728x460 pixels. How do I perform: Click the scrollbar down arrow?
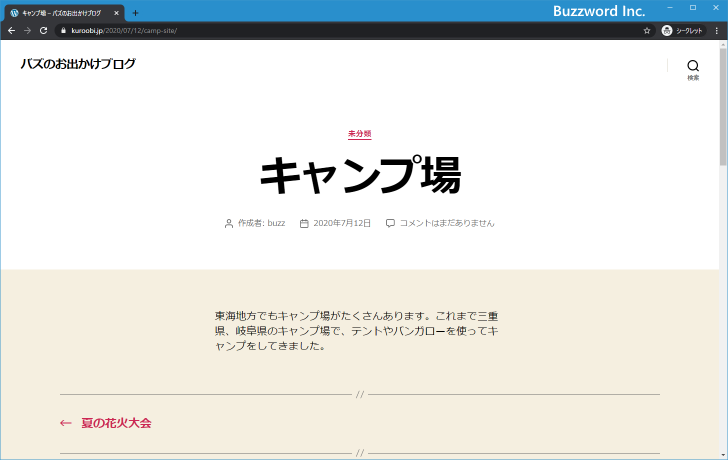[x=722, y=454]
